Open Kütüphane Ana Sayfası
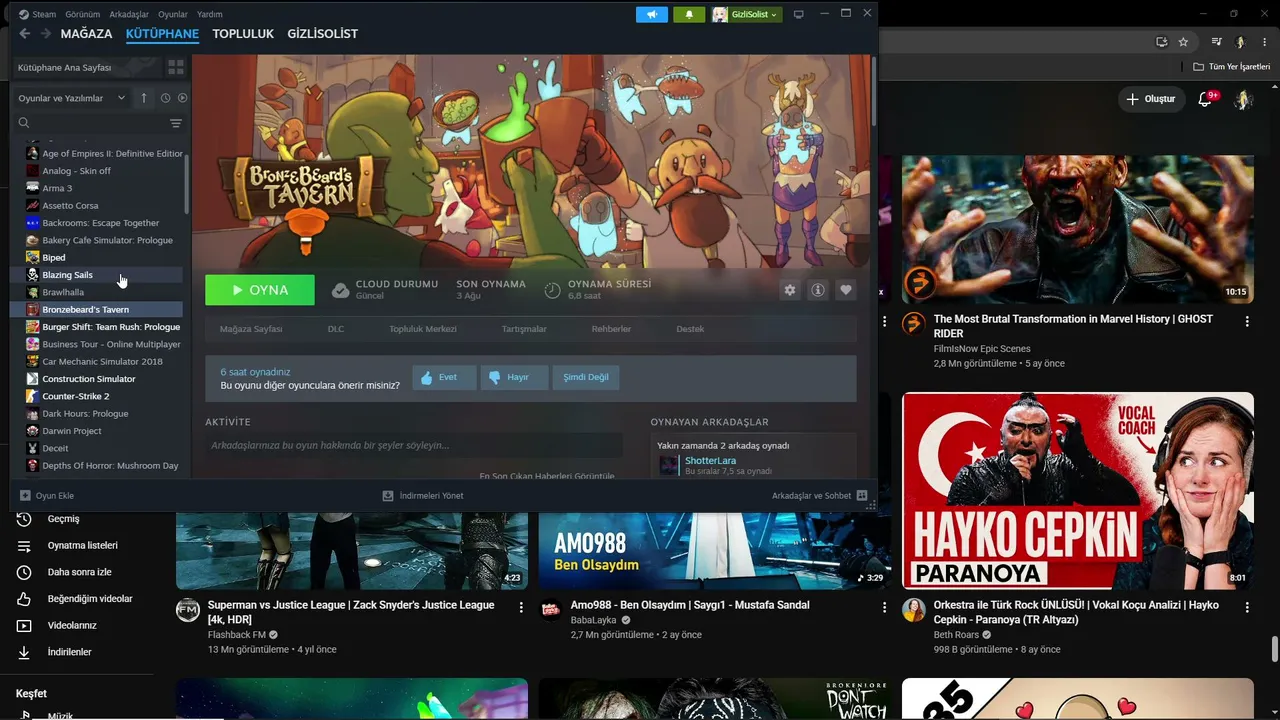This screenshot has width=1280, height=720. point(87,67)
